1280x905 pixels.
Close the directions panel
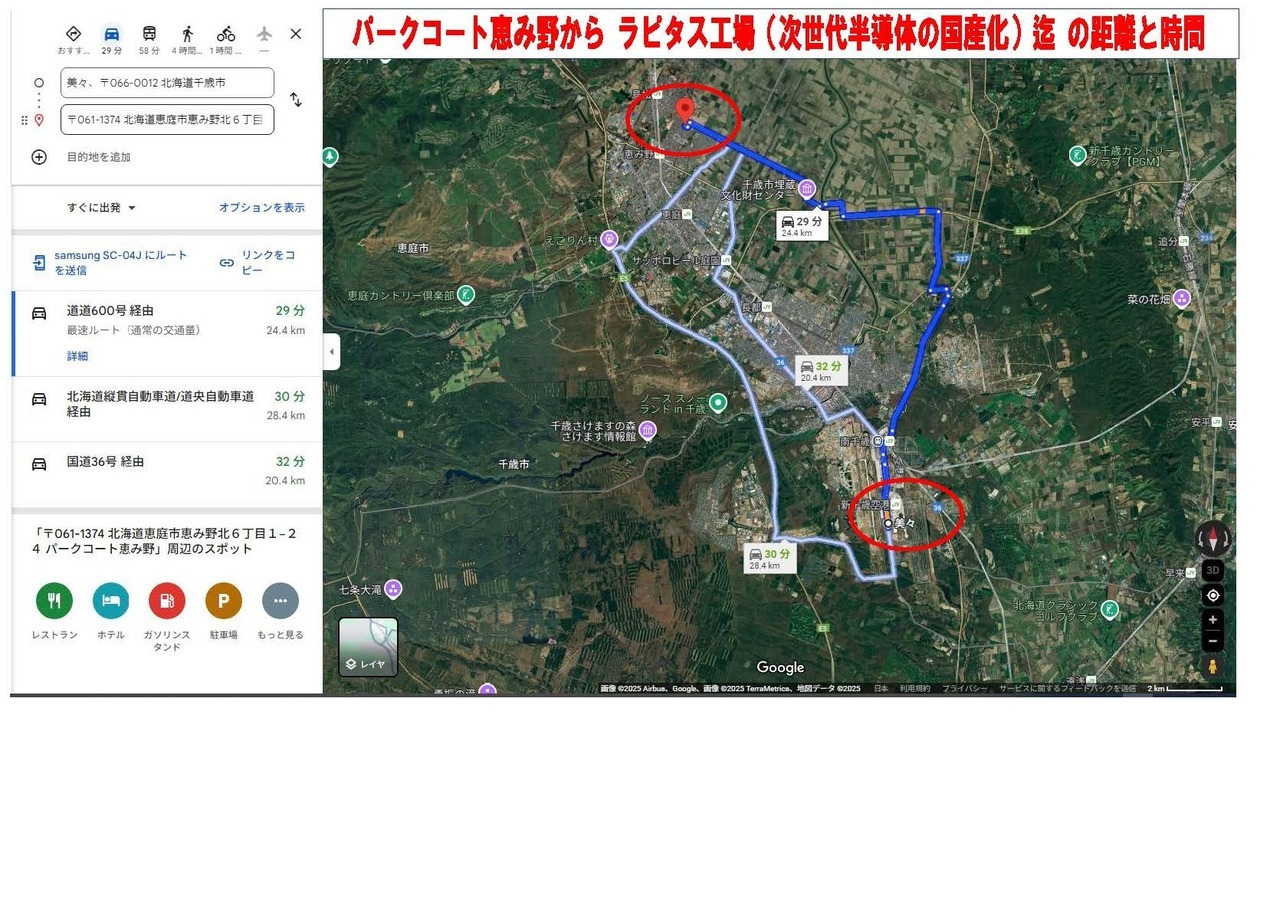(296, 34)
